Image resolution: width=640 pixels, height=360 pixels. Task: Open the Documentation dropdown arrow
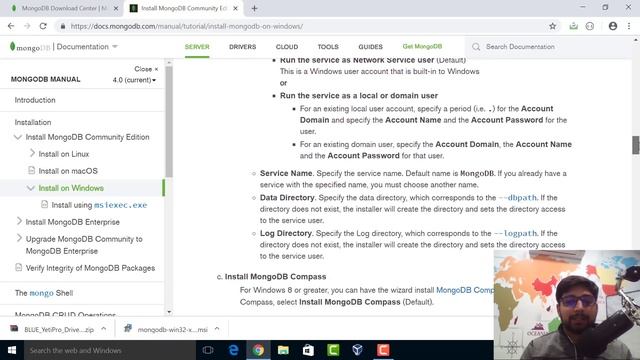tap(115, 47)
